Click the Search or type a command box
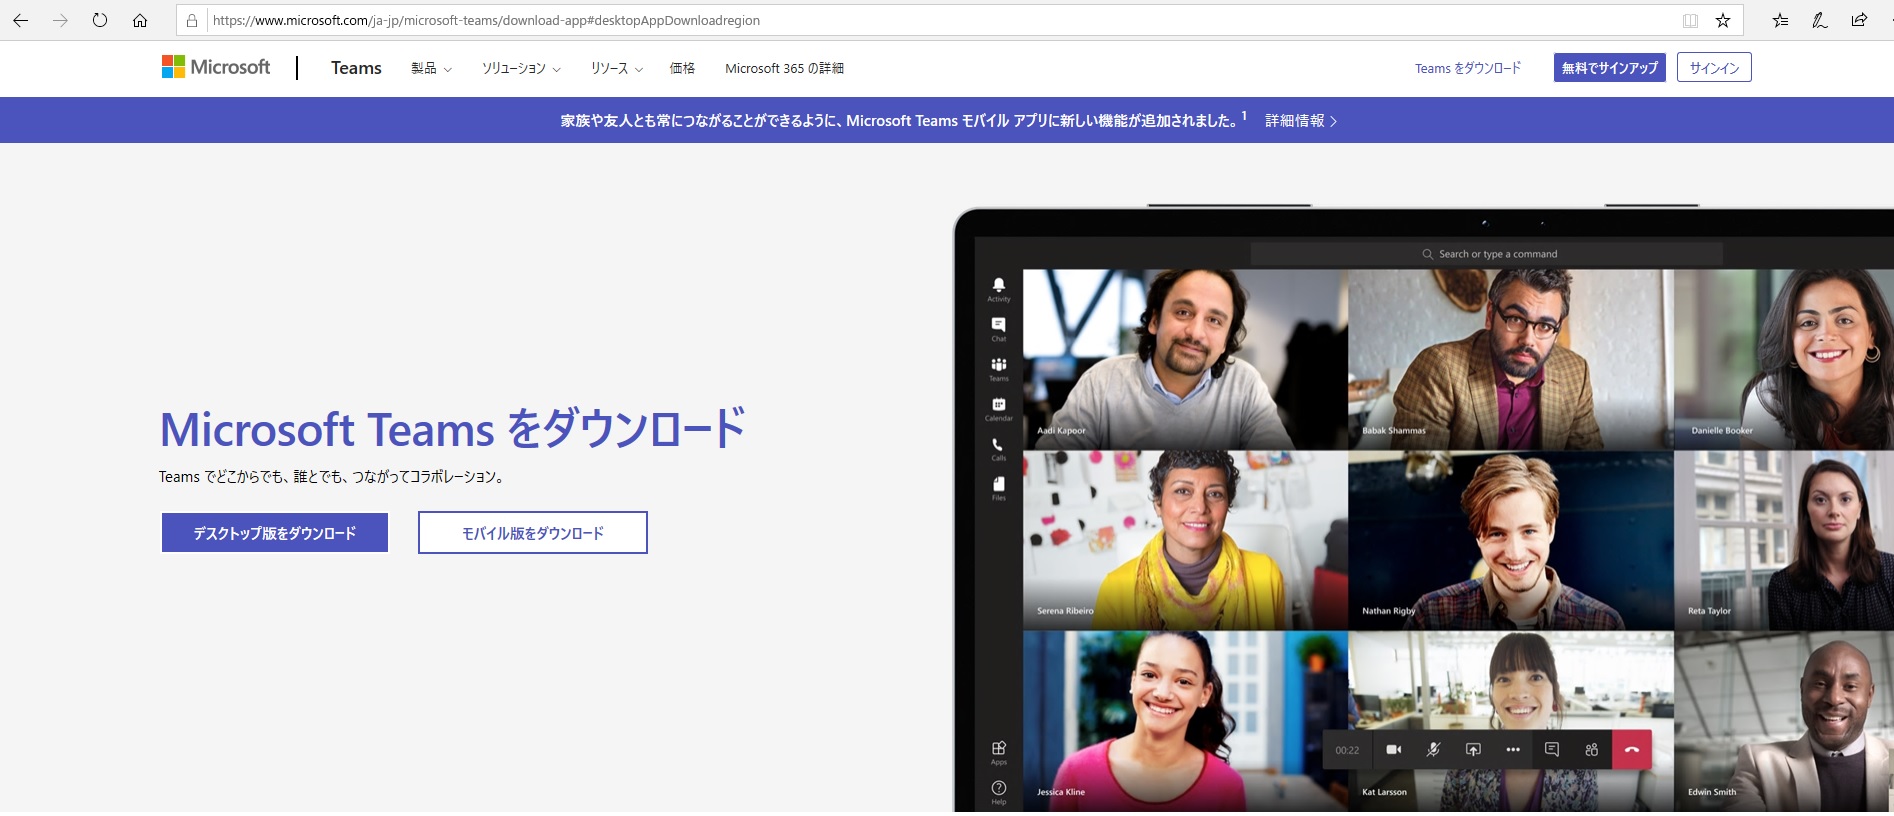Screen dimensions: 1894x816 pos(1487,254)
